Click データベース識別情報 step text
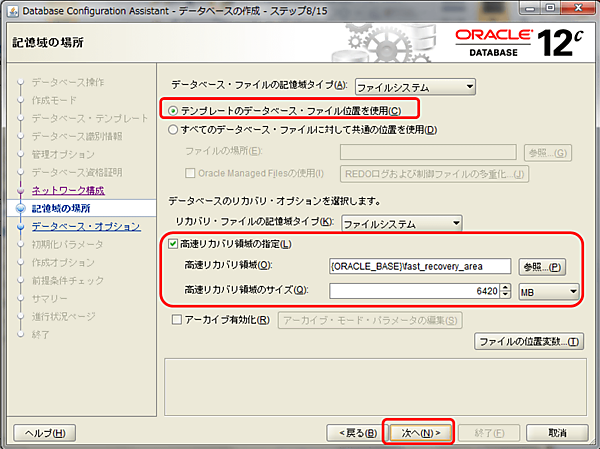Viewport: 600px width, 449px height. click(77, 136)
